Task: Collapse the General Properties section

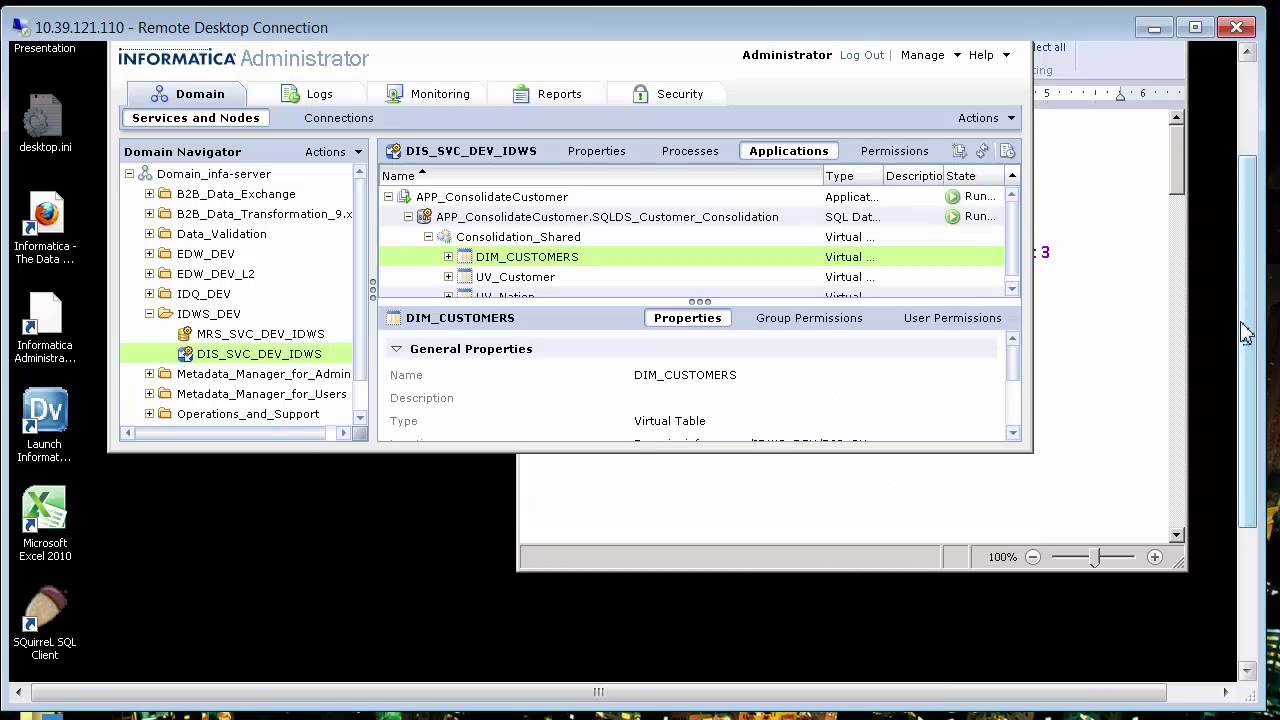Action: click(397, 349)
